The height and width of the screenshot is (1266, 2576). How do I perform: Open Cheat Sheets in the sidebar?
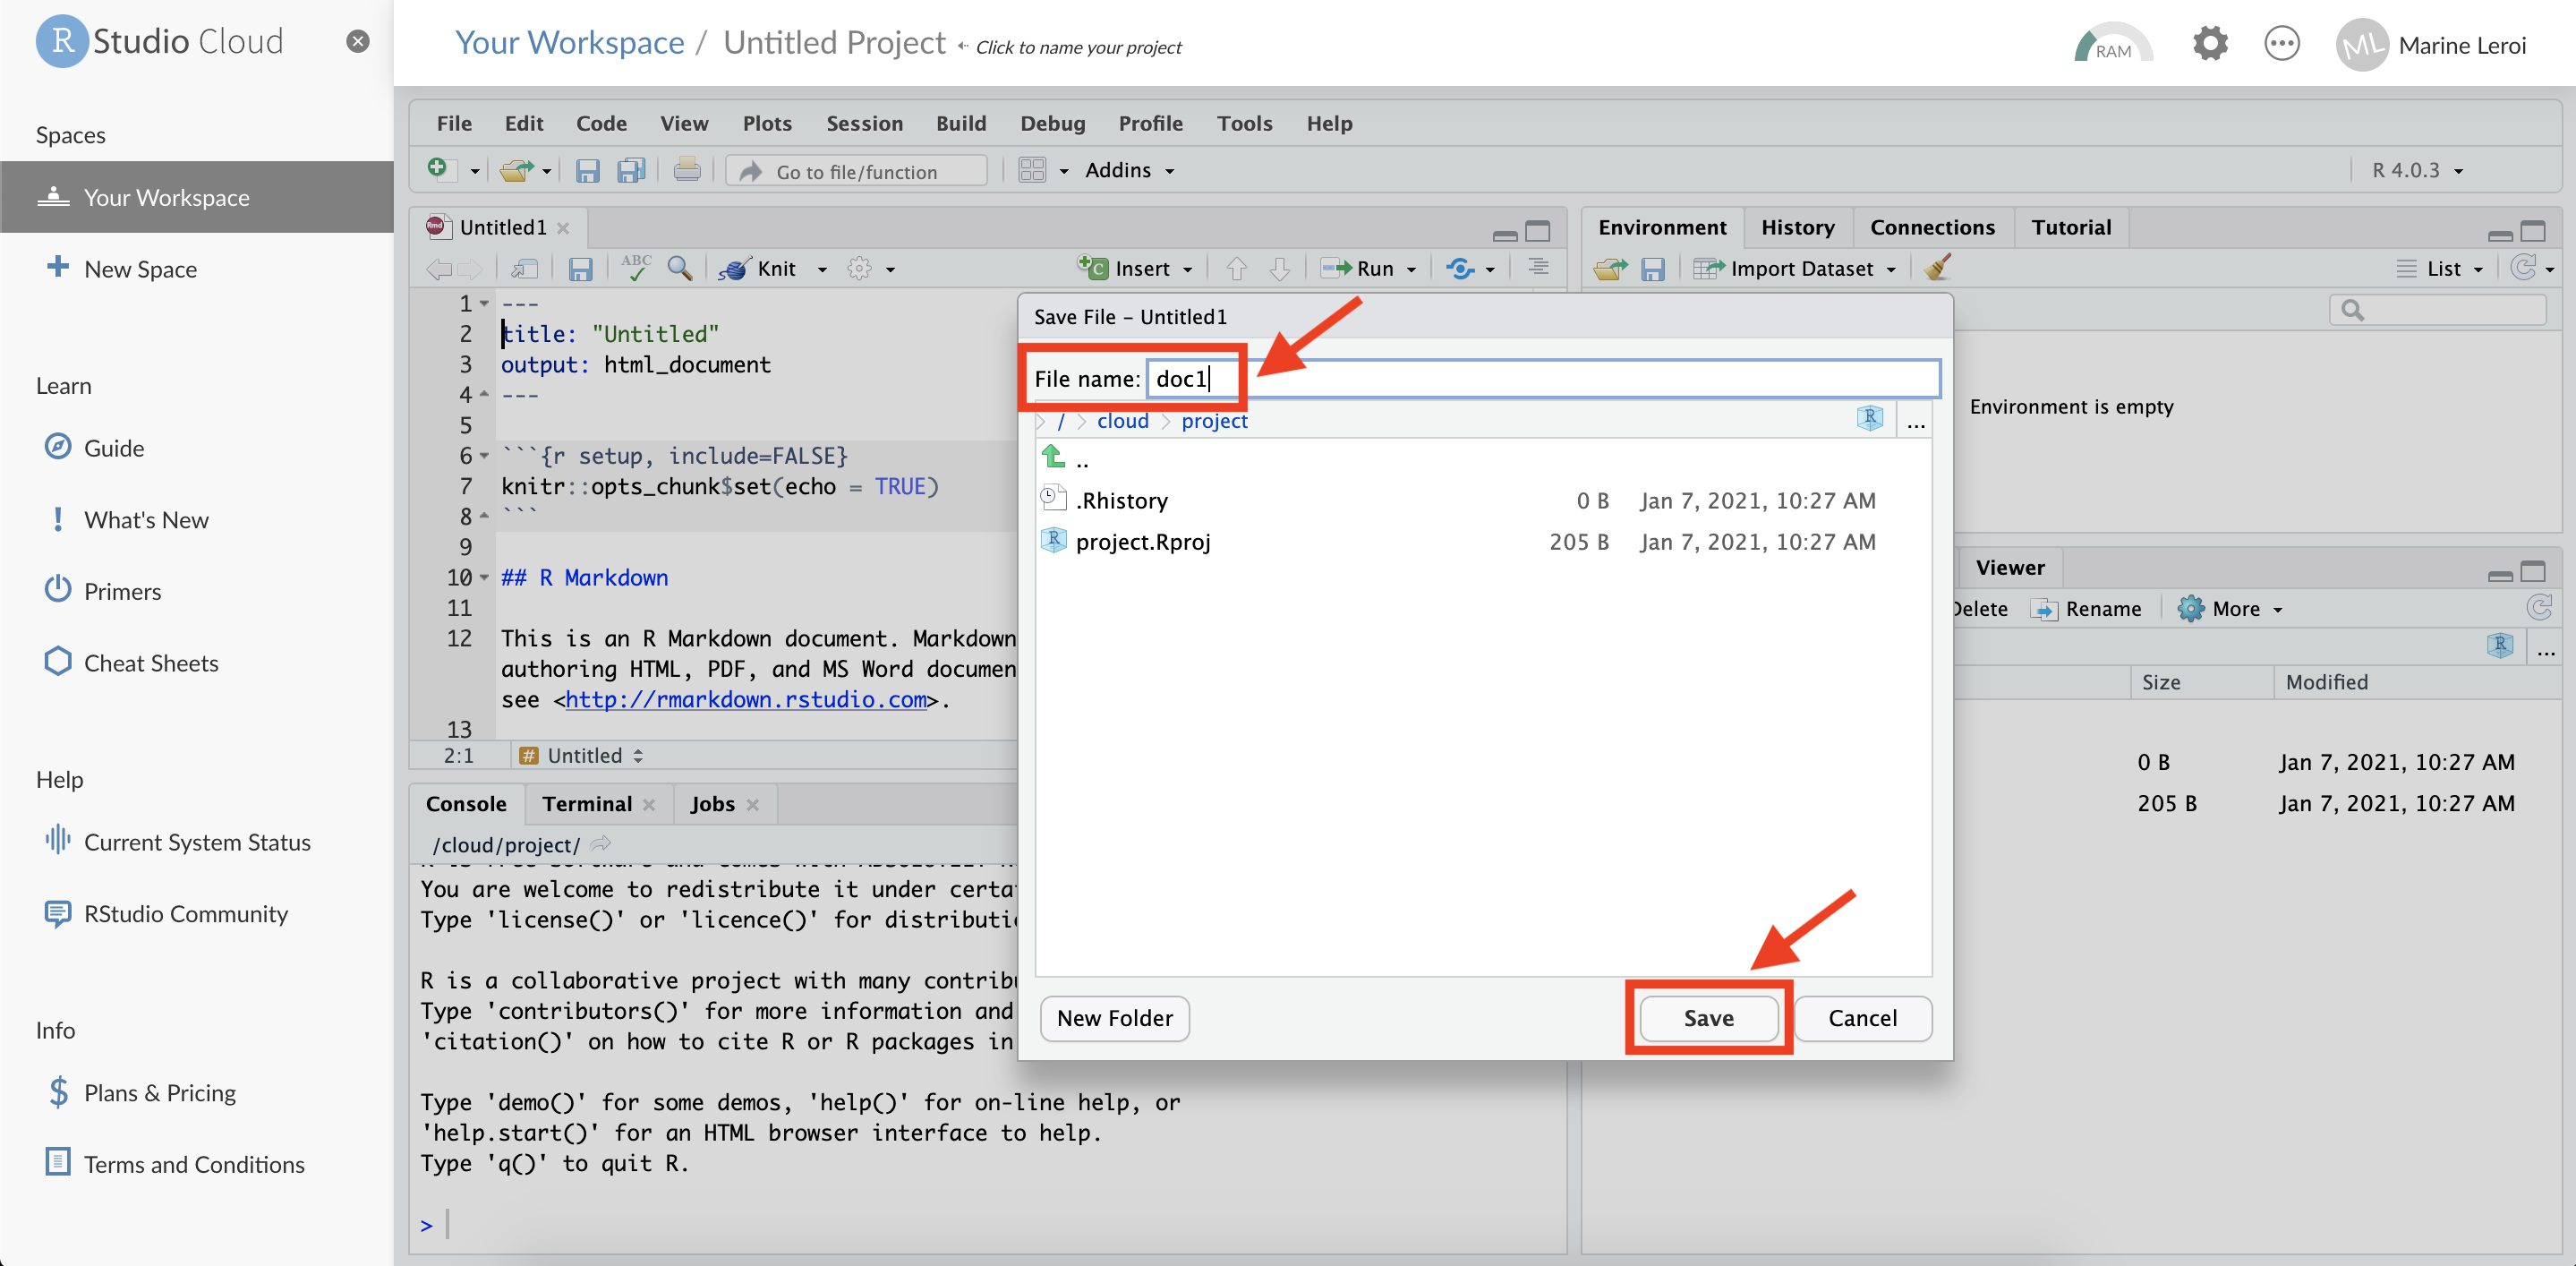point(131,663)
